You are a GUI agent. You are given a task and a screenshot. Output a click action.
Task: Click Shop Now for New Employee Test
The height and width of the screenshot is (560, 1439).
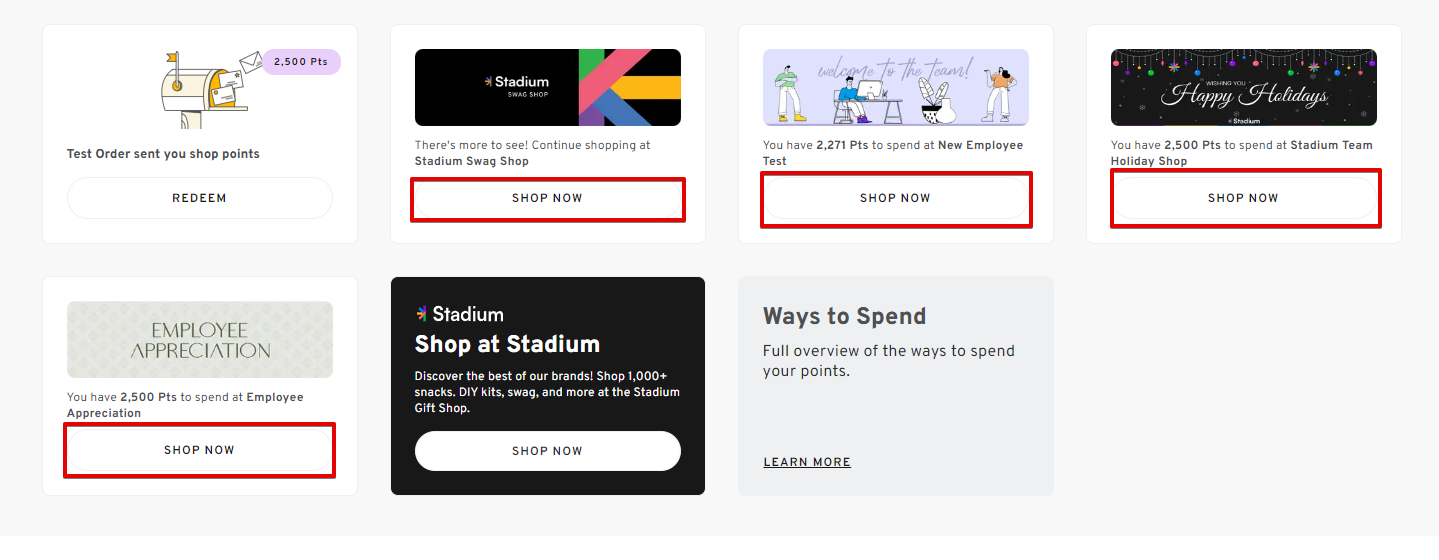click(x=895, y=198)
